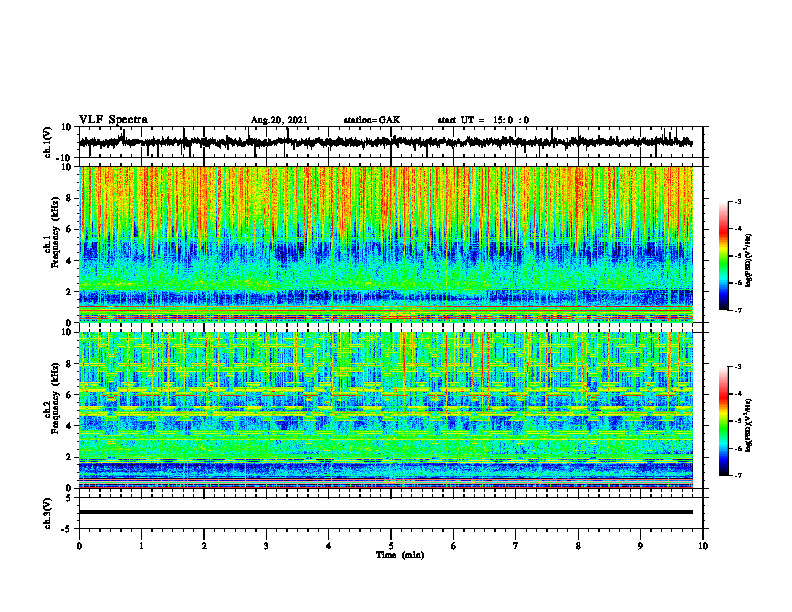Click the time axis tick label "3"
The height and width of the screenshot is (612, 792).
(x=266, y=546)
